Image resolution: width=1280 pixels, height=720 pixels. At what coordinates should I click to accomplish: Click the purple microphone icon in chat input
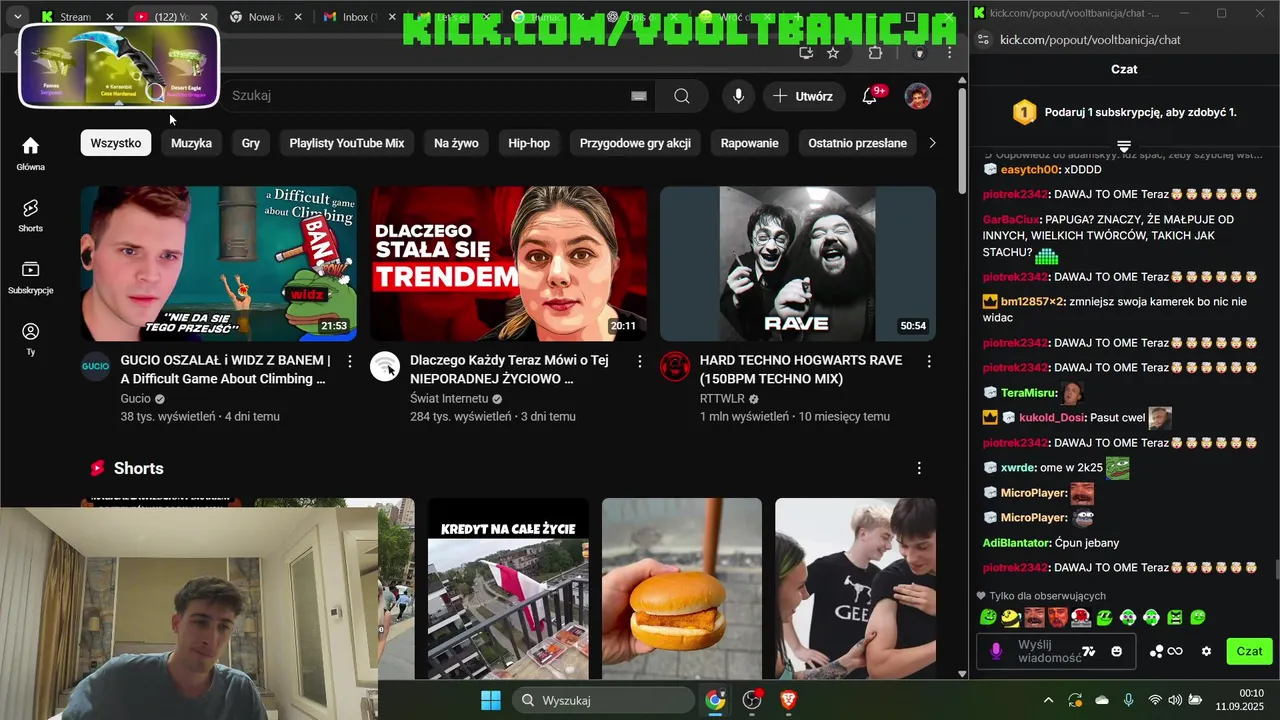tap(996, 651)
